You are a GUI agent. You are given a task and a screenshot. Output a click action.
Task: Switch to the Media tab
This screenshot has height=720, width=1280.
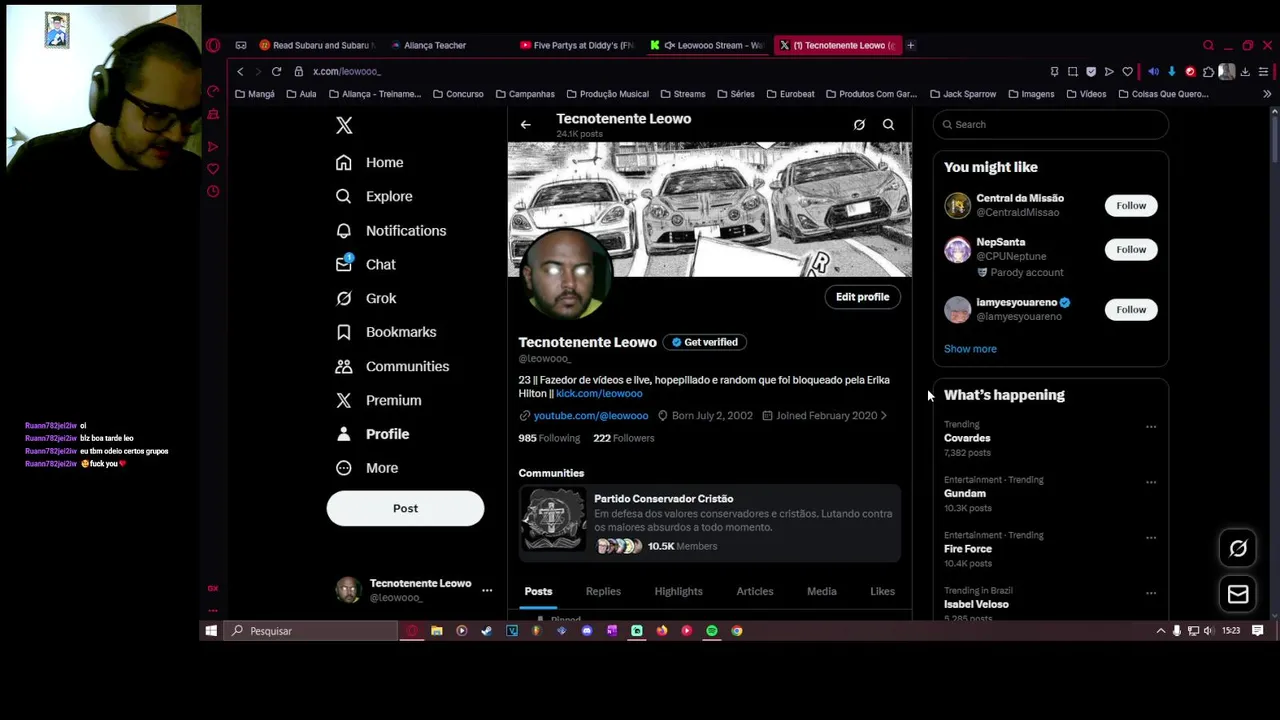pyautogui.click(x=822, y=591)
